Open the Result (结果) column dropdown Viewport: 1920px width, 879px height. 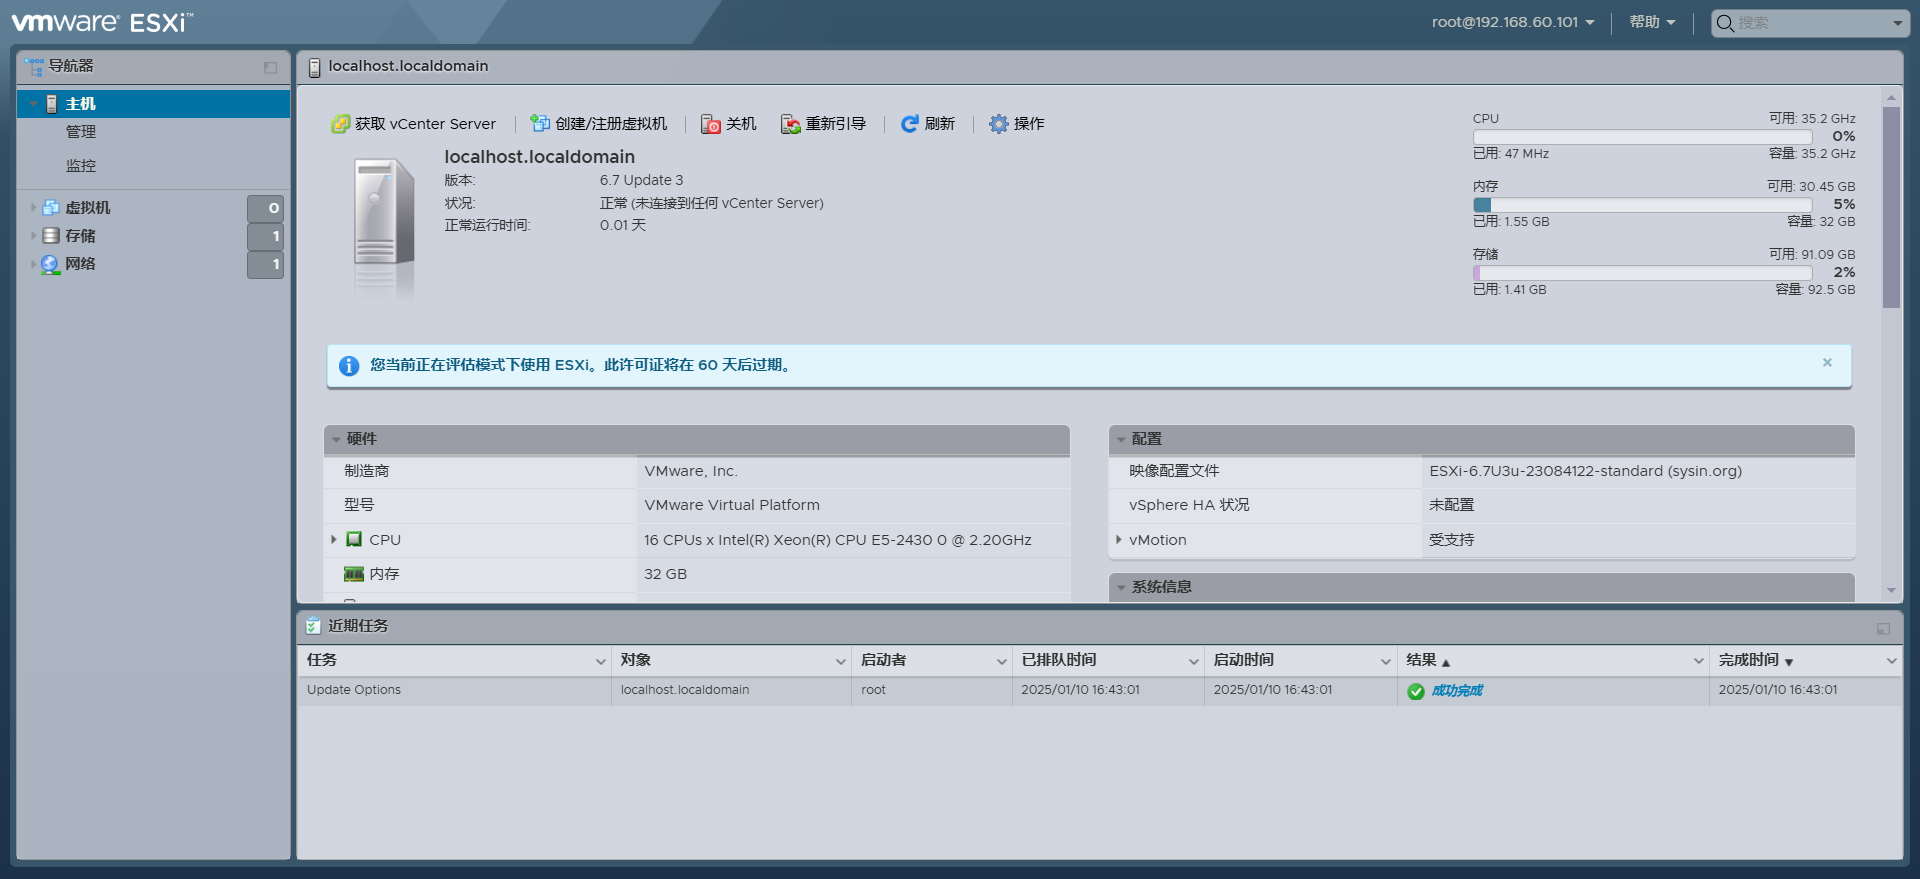(1698, 661)
